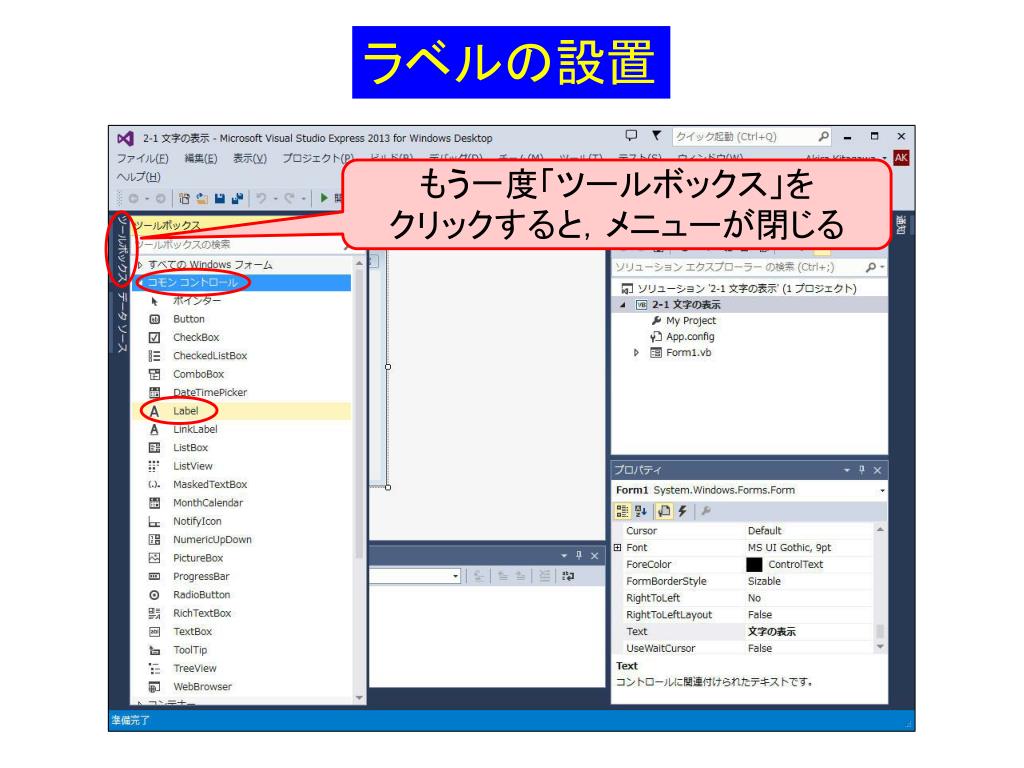Open solution explorer search options arrow
Viewport: 1024px width, 768px height.
click(882, 267)
